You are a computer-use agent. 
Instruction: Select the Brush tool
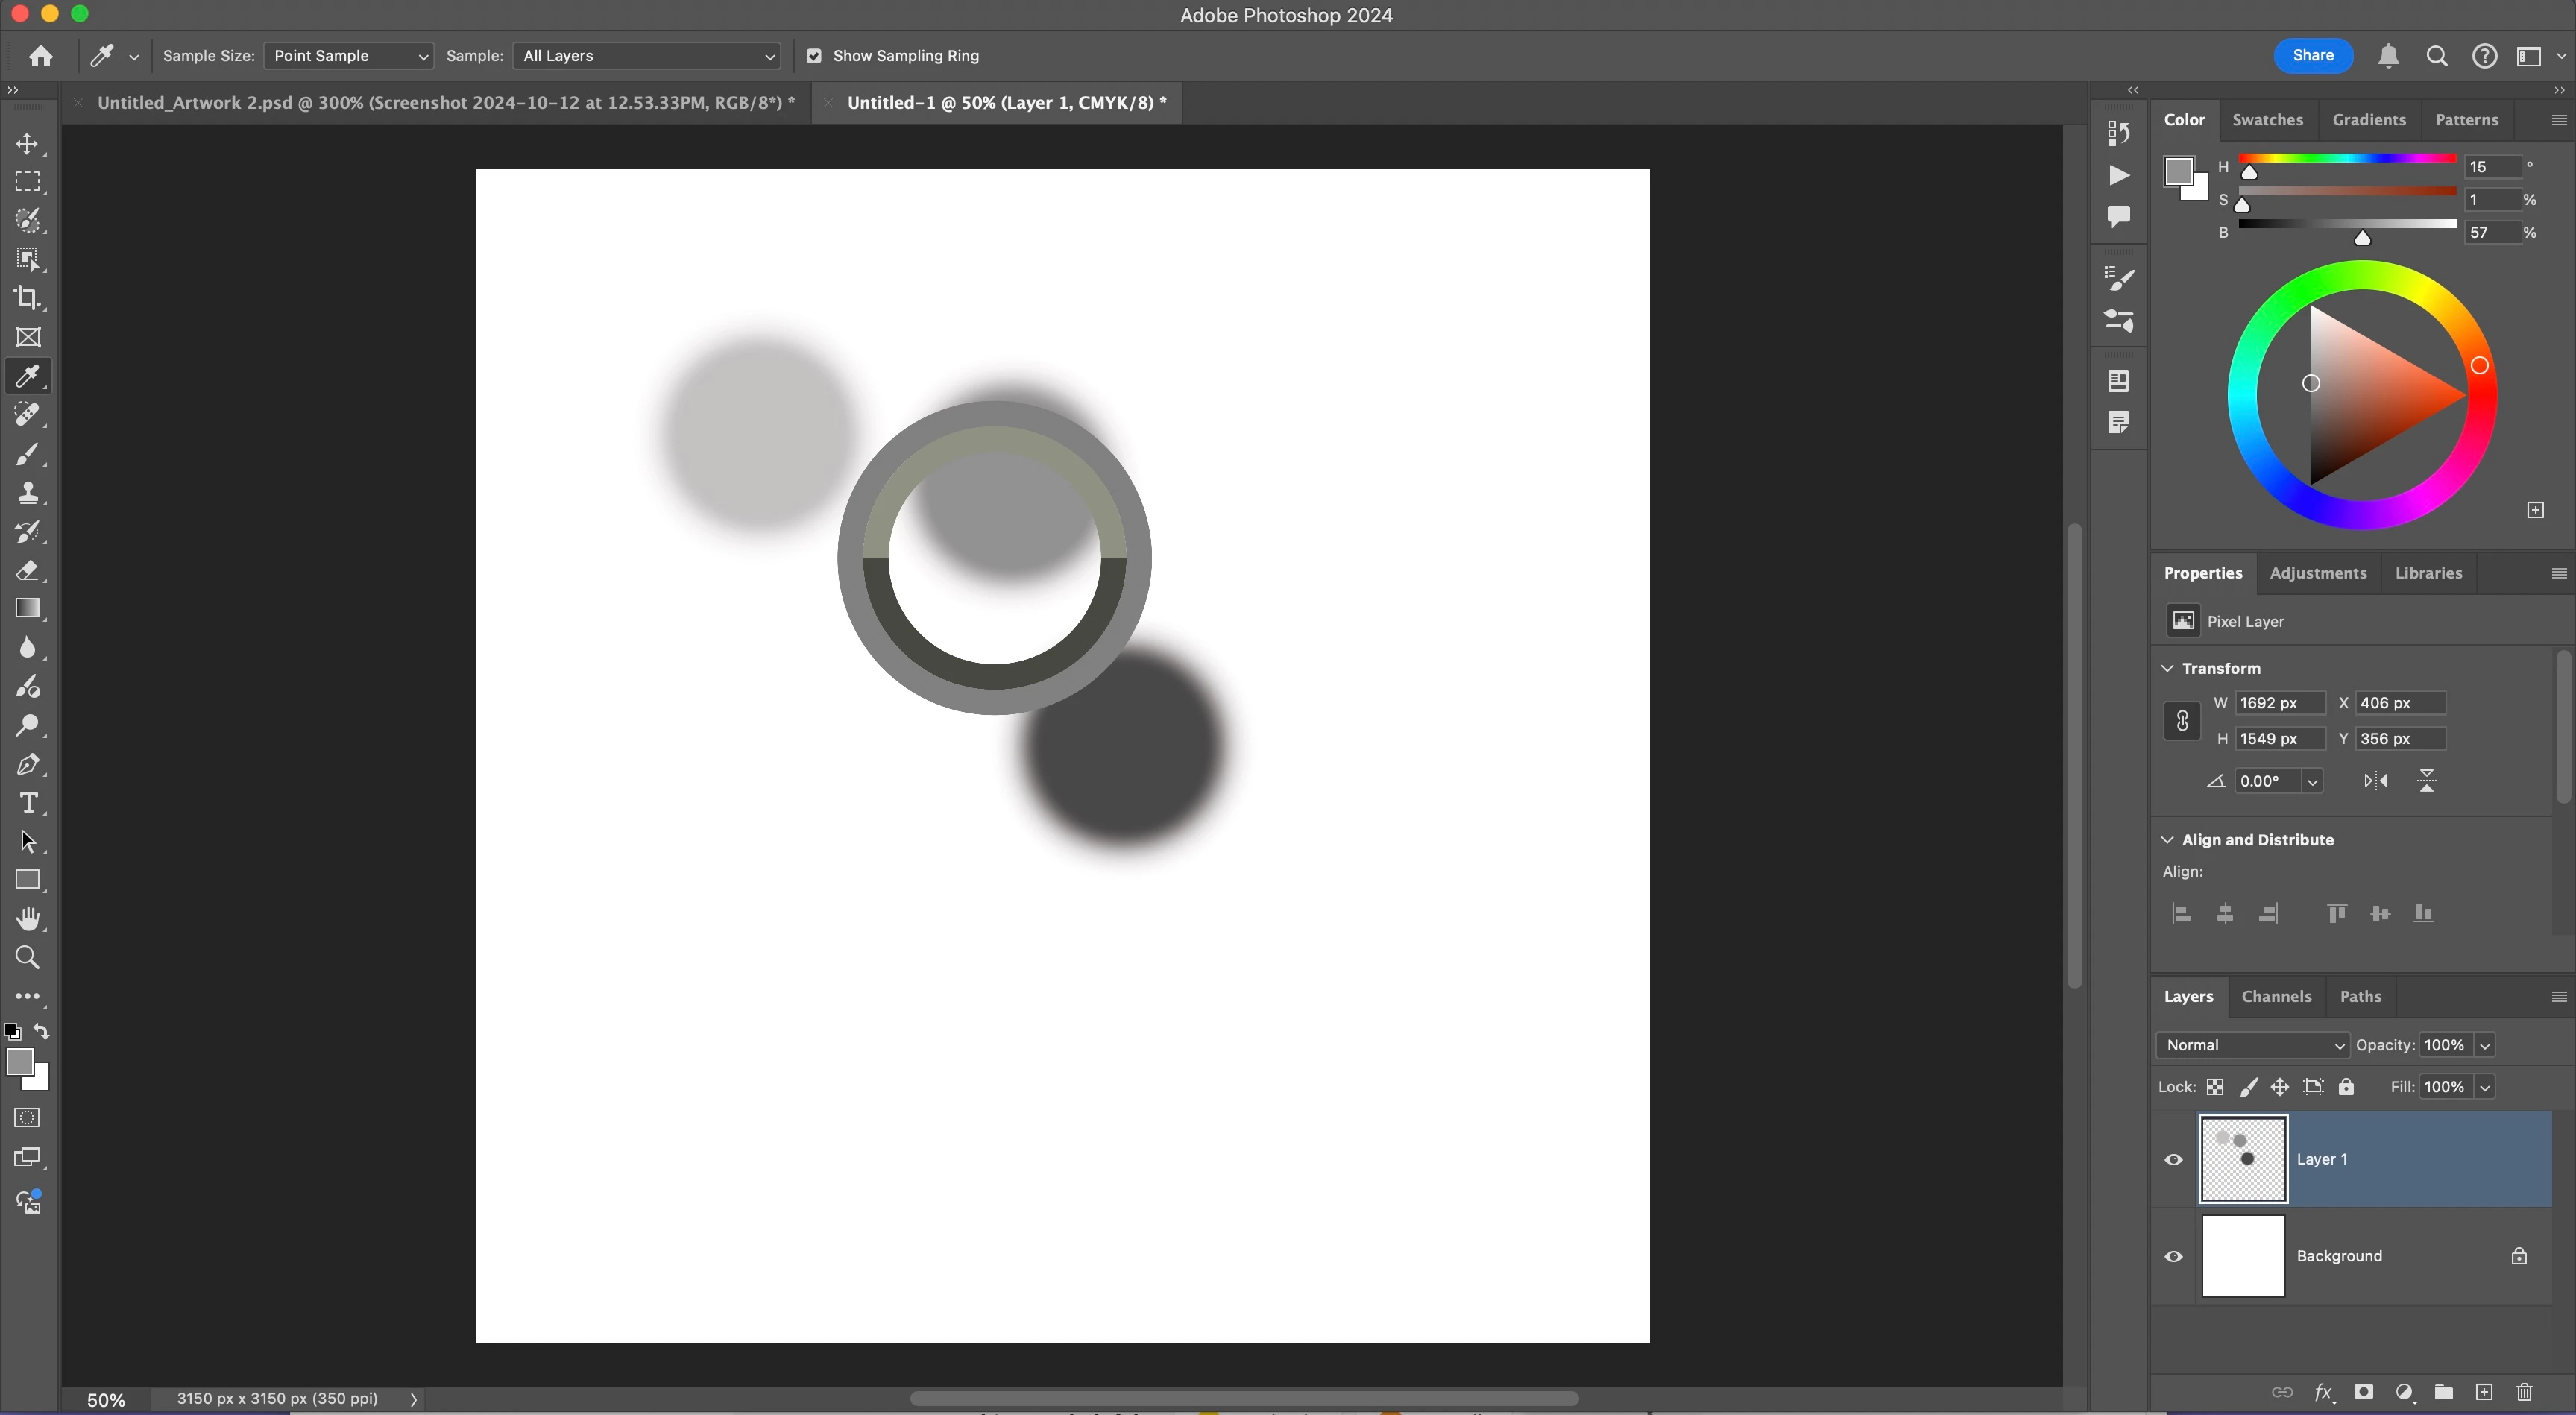[28, 454]
